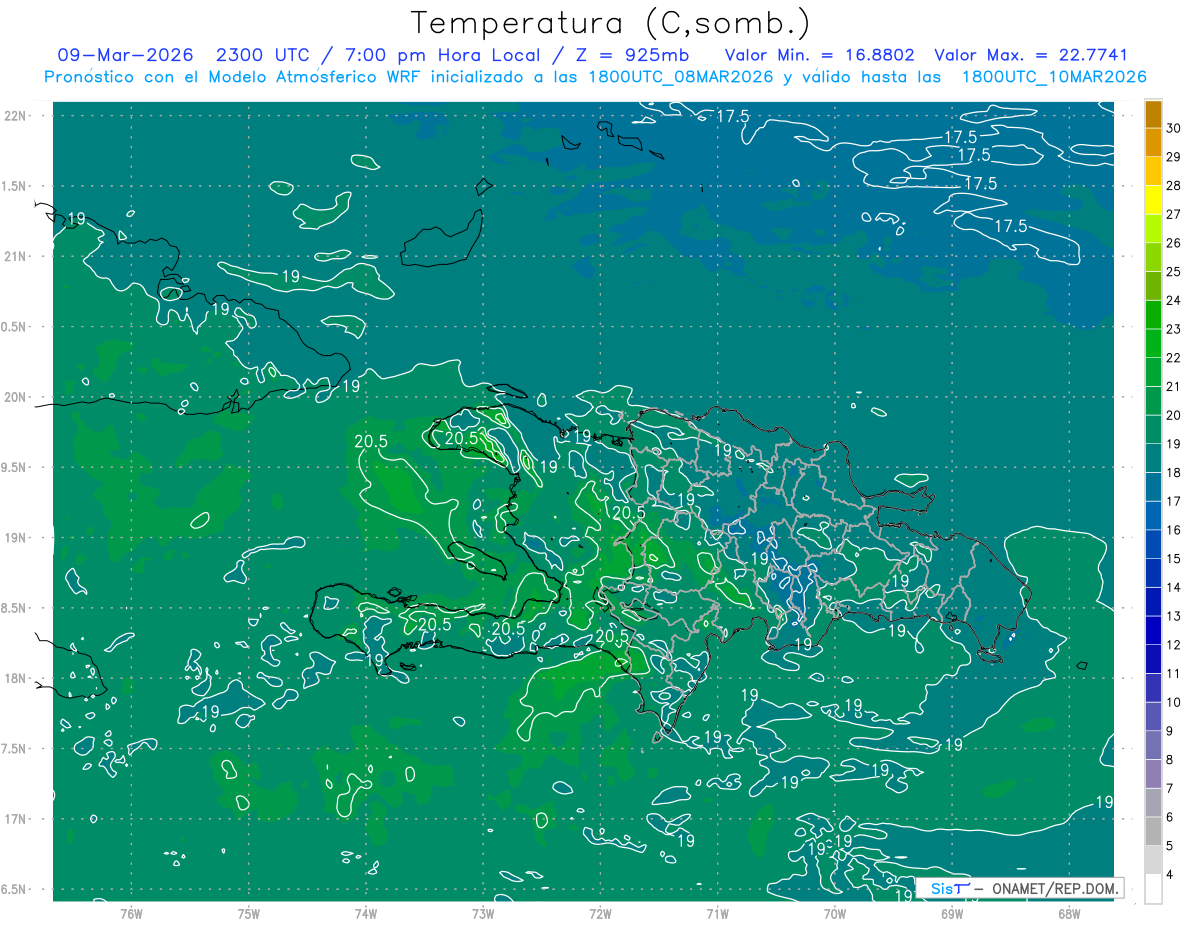Click the legend value '24'
This screenshot has height=927, width=1200.
[x=1174, y=300]
